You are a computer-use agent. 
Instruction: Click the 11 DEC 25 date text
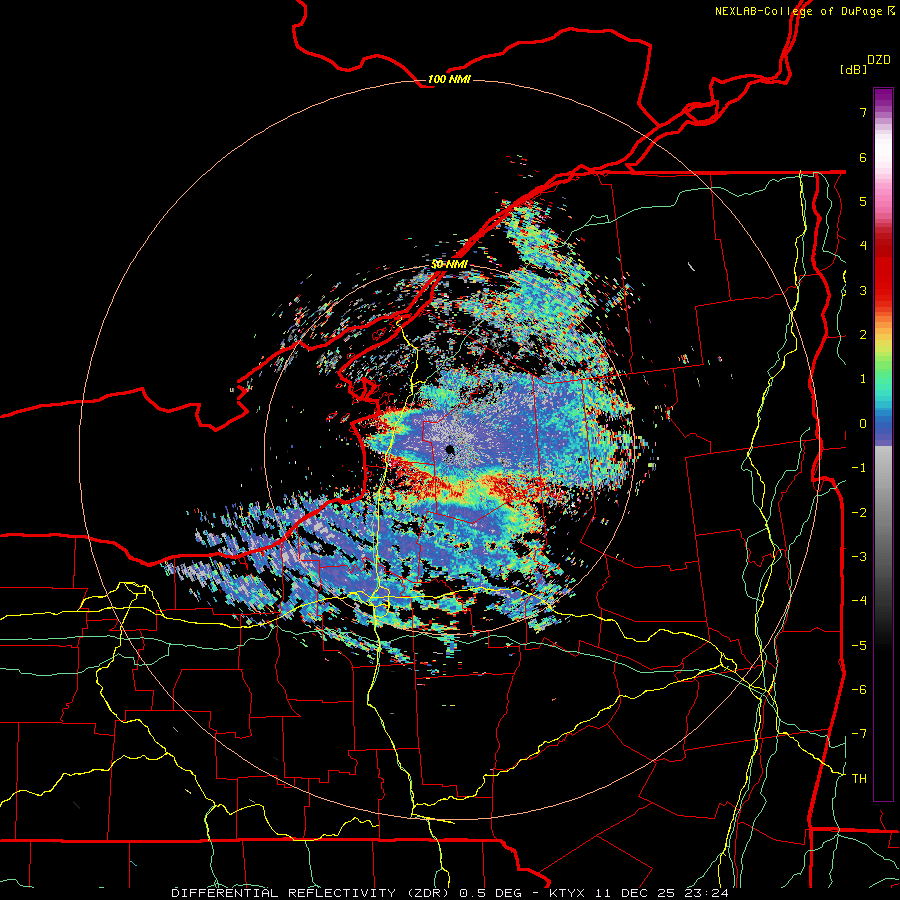[636, 893]
